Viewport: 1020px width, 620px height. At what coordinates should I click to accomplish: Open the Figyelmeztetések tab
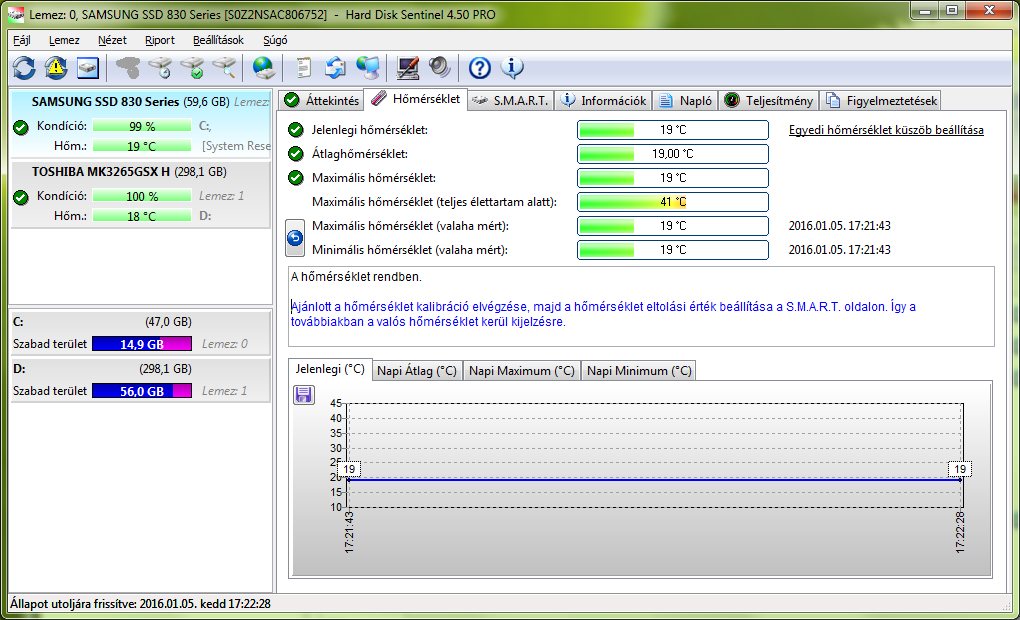pyautogui.click(x=881, y=100)
